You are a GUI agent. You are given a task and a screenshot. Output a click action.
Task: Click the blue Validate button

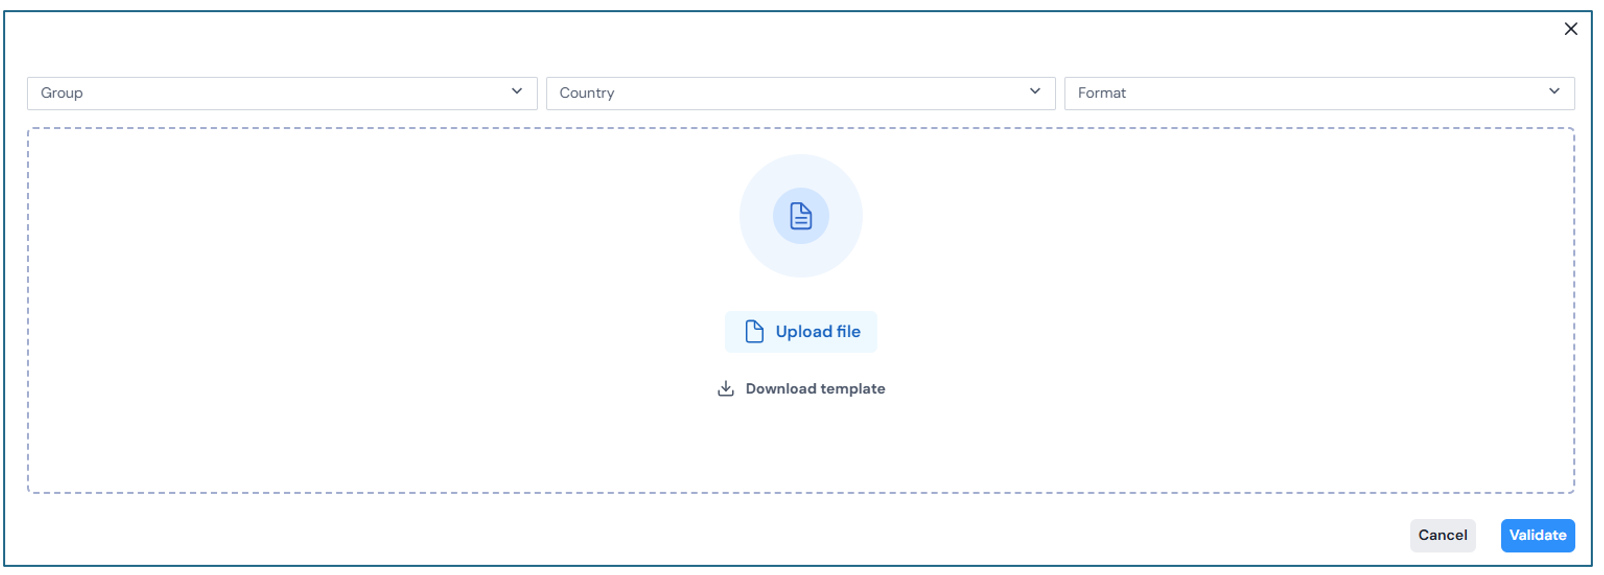(1537, 535)
